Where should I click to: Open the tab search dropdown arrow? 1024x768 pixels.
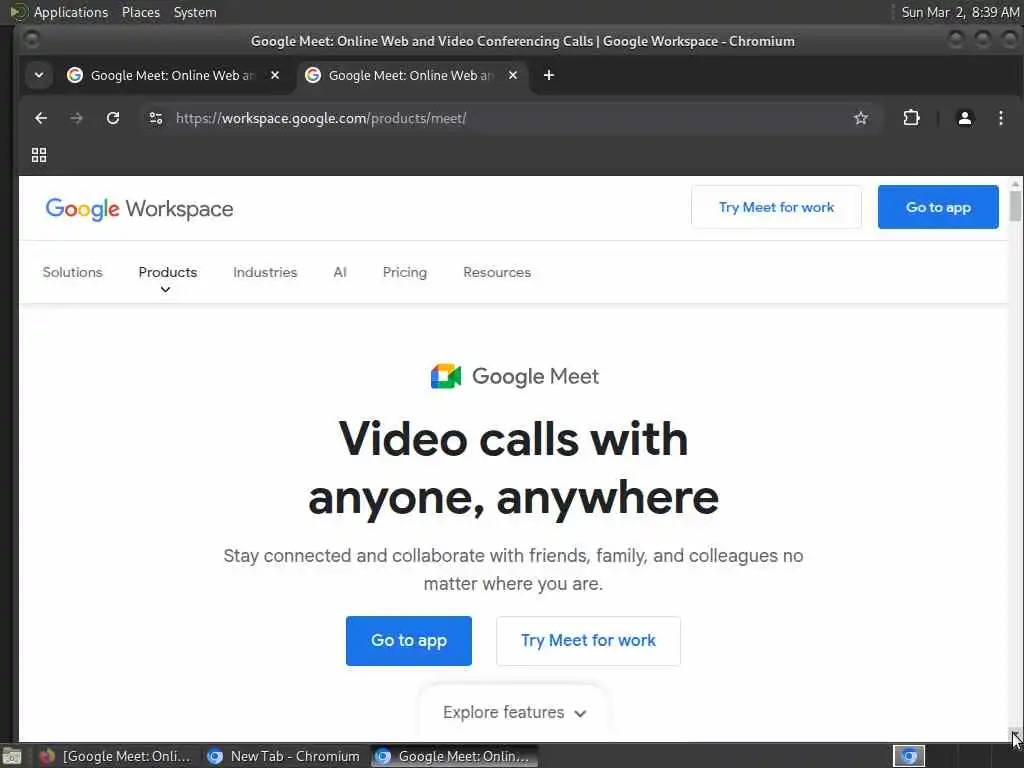(39, 75)
